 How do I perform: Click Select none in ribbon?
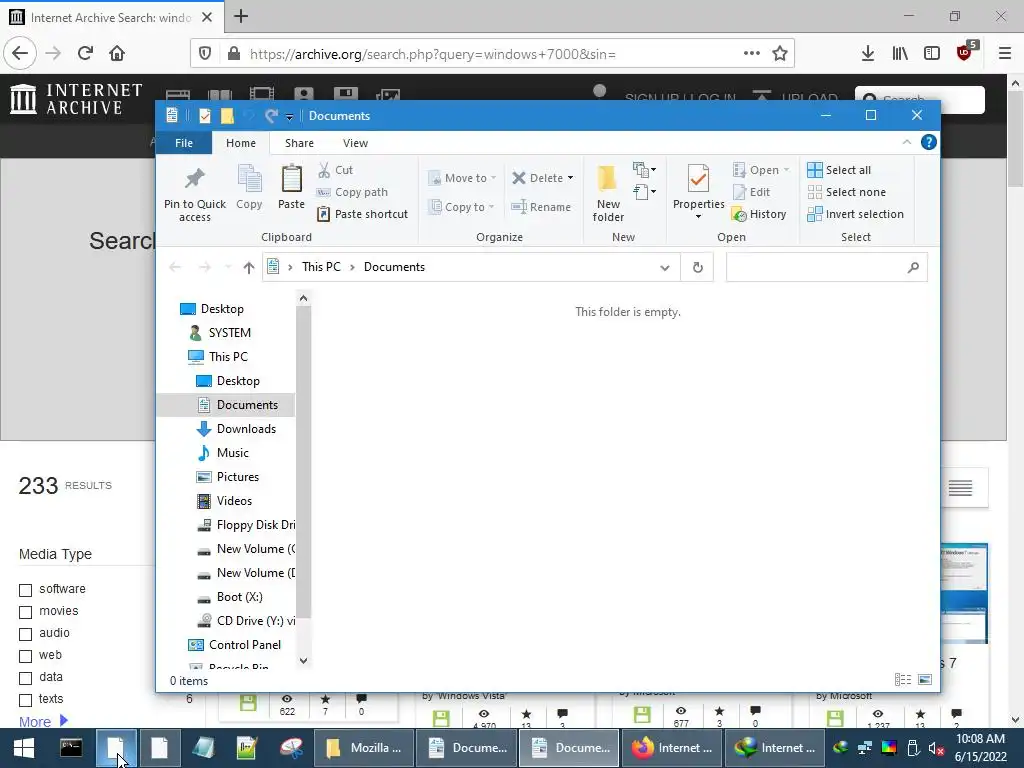846,192
